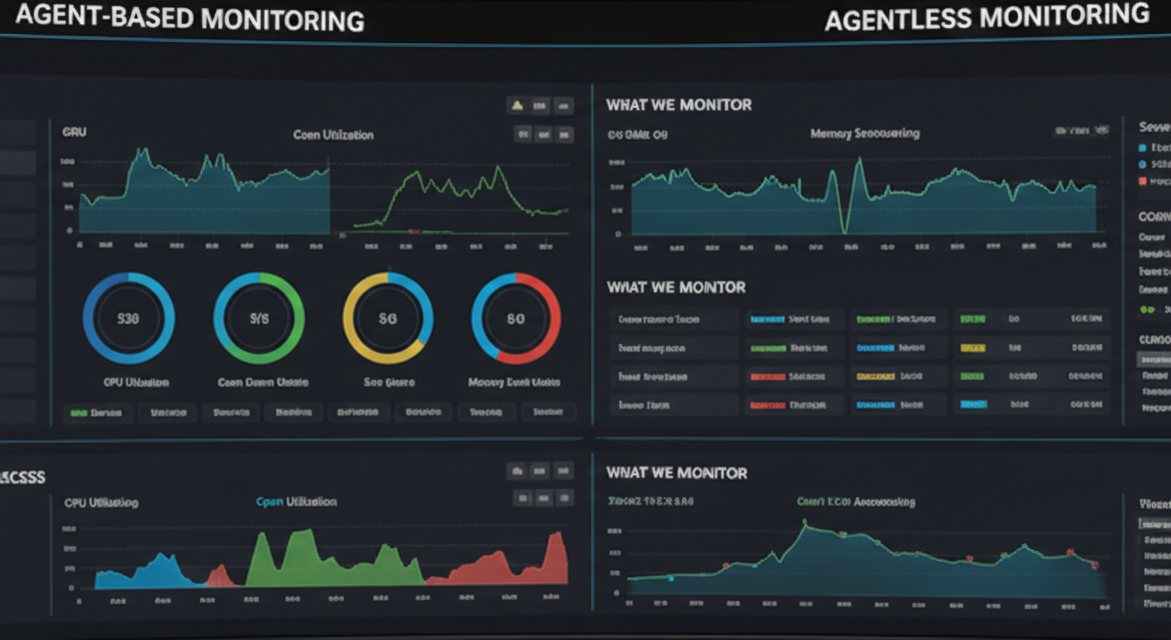1171x640 pixels.
Task: Select the blue-and-green donut gauge
Action: (259, 320)
